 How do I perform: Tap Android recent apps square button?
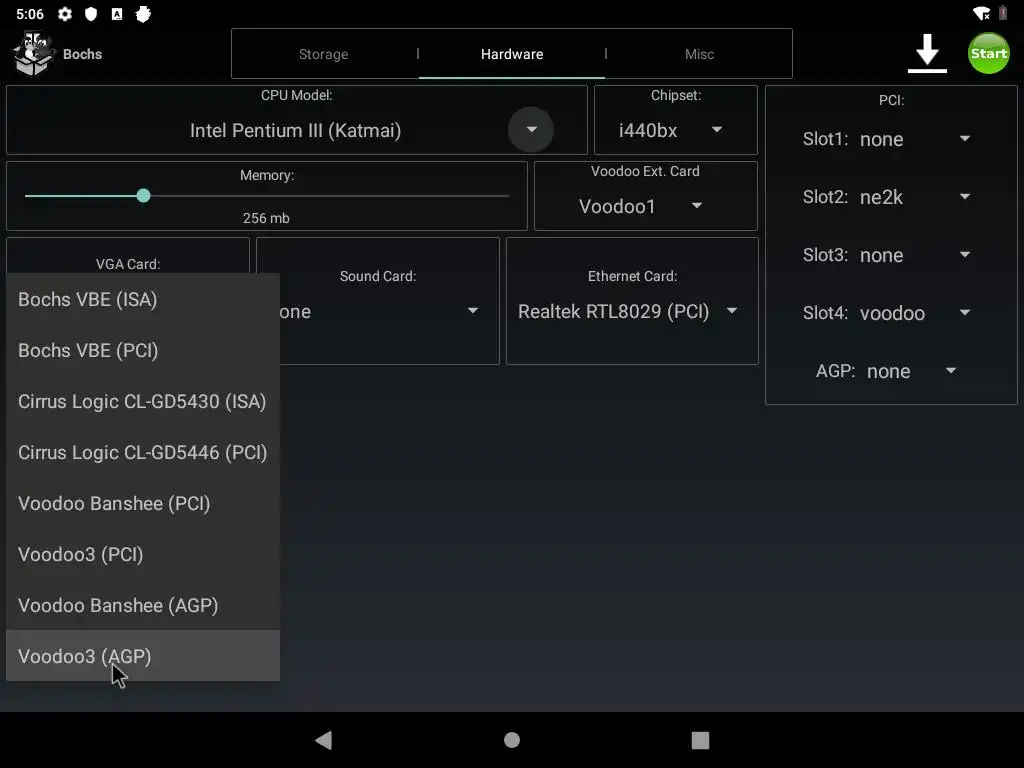pyautogui.click(x=700, y=740)
